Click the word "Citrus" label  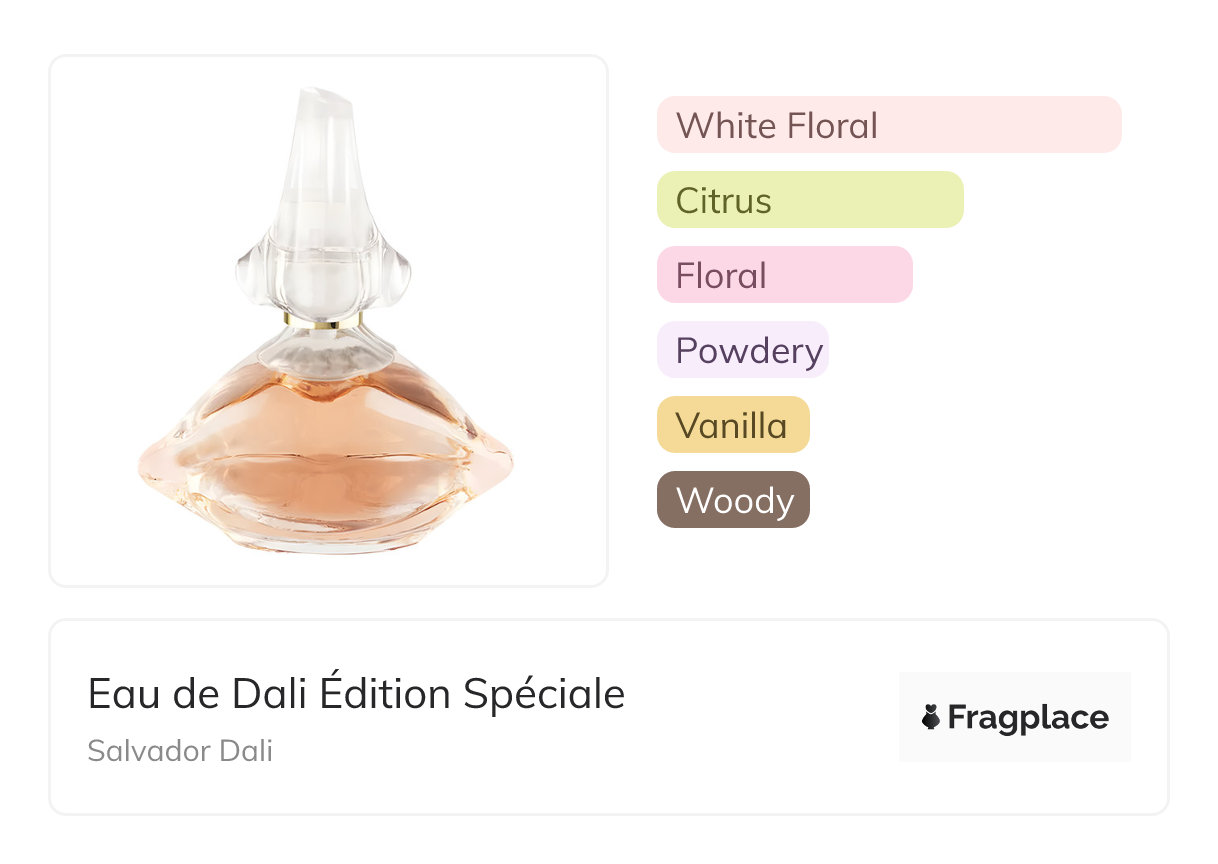coord(723,200)
